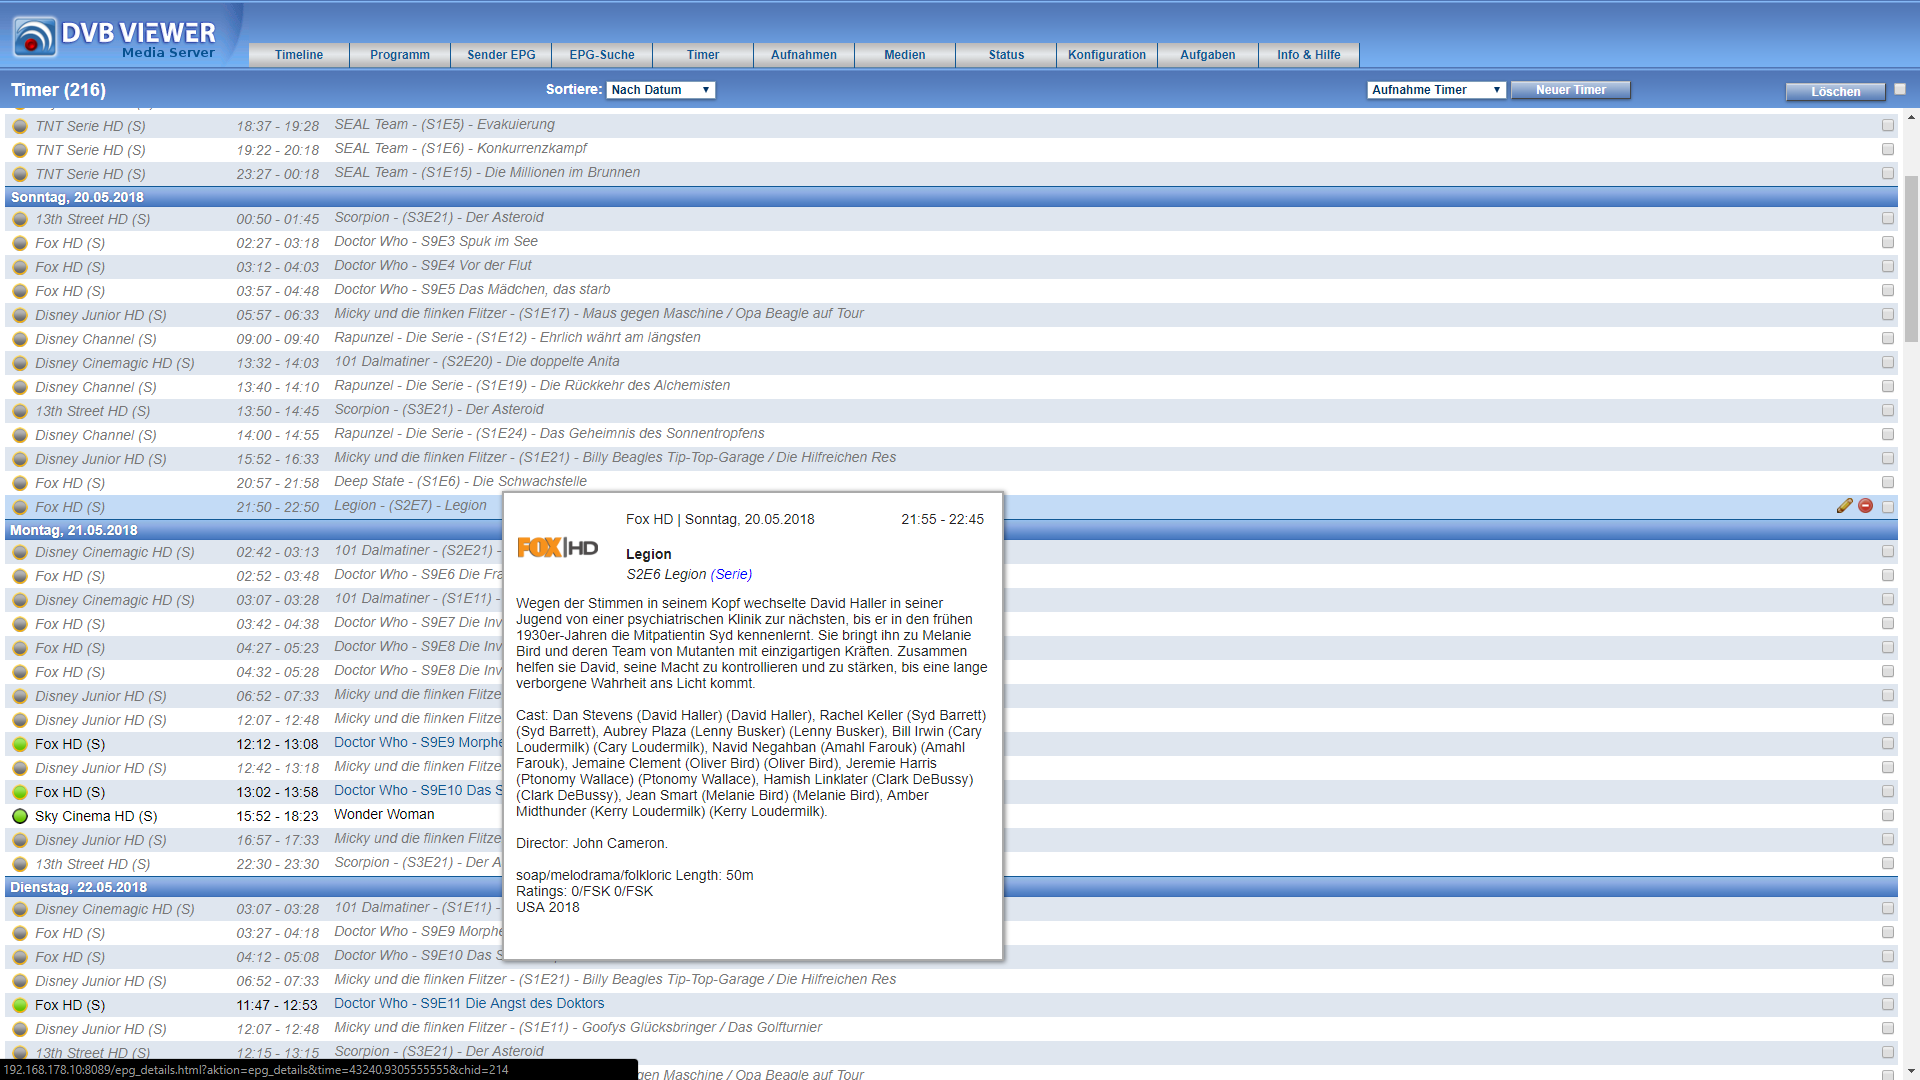Image resolution: width=1920 pixels, height=1080 pixels.
Task: Open Doctor Who S9E11 Die Angst des Doktors
Action: [469, 1003]
